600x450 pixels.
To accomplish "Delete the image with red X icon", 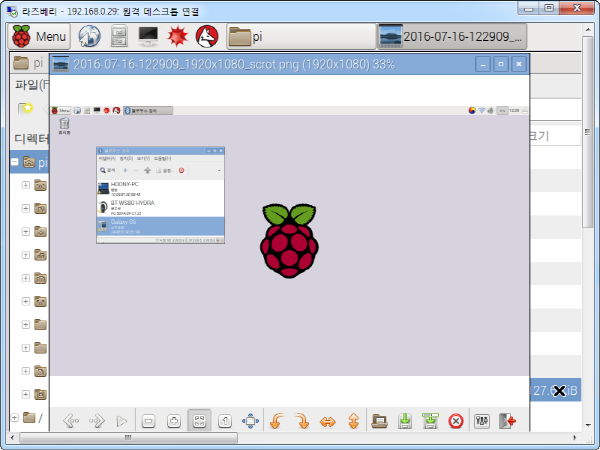I will click(x=456, y=421).
